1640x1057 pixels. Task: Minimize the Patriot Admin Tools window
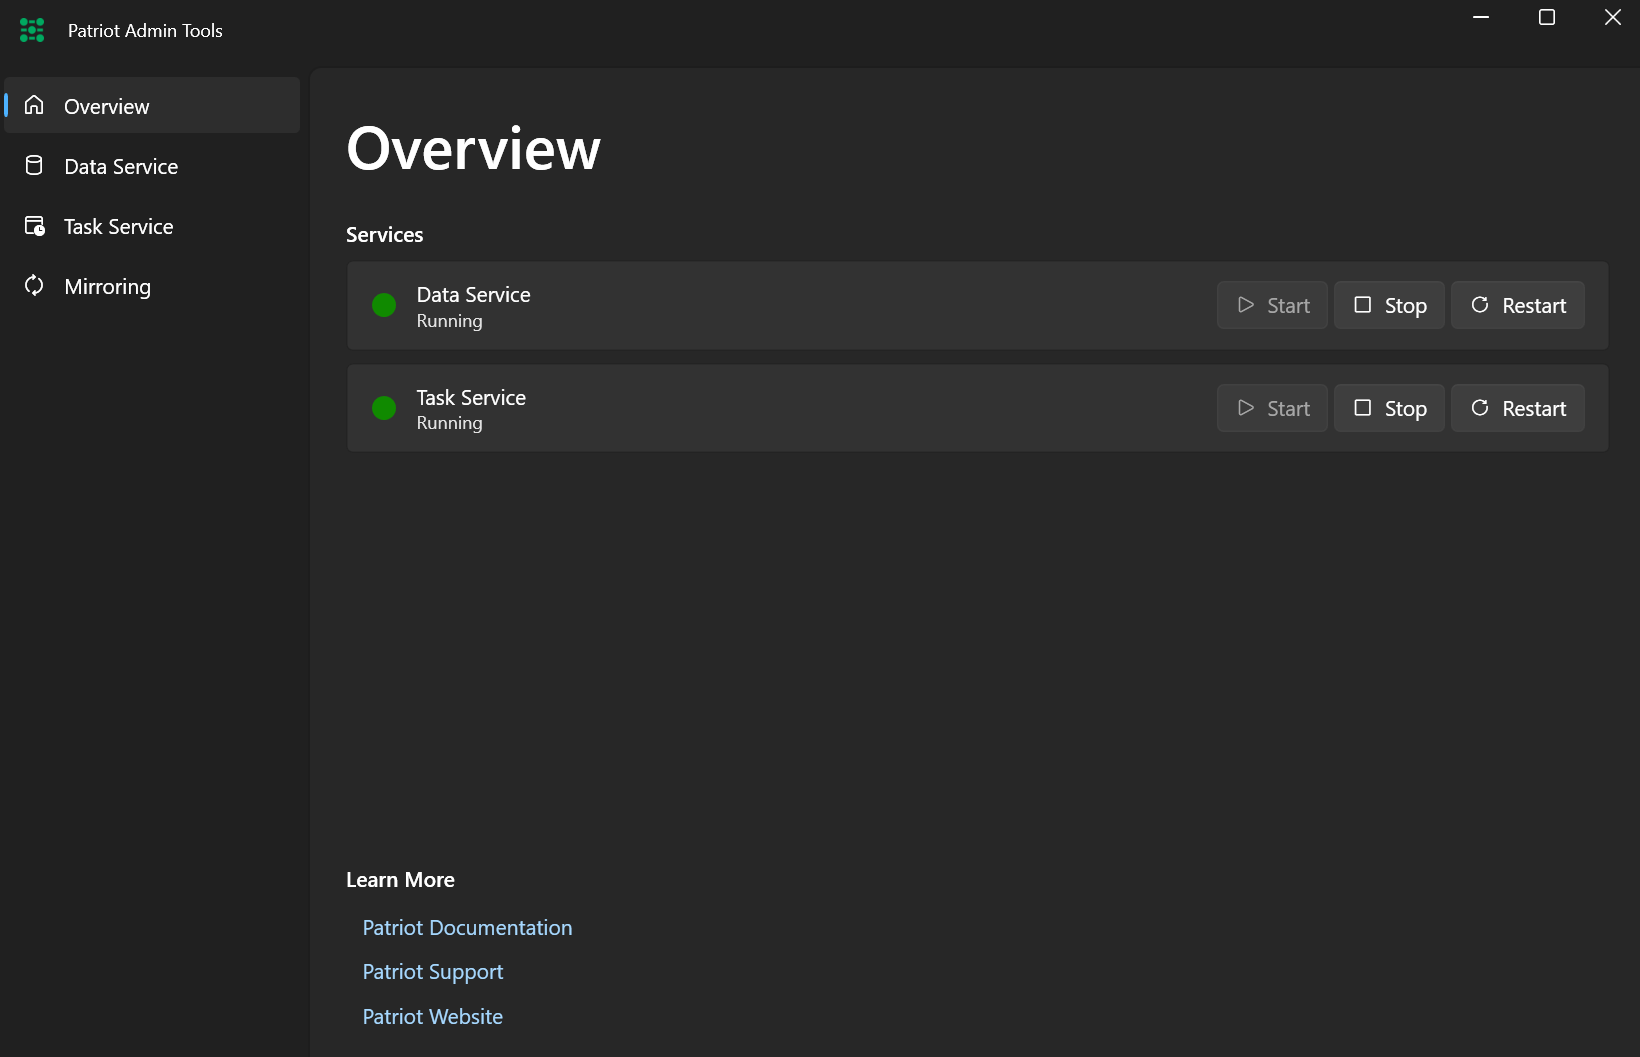pos(1481,17)
